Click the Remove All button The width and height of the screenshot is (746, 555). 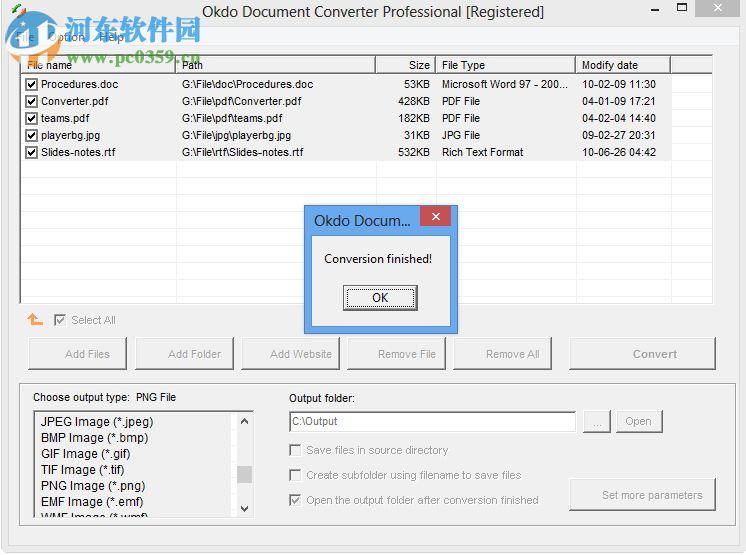point(503,354)
